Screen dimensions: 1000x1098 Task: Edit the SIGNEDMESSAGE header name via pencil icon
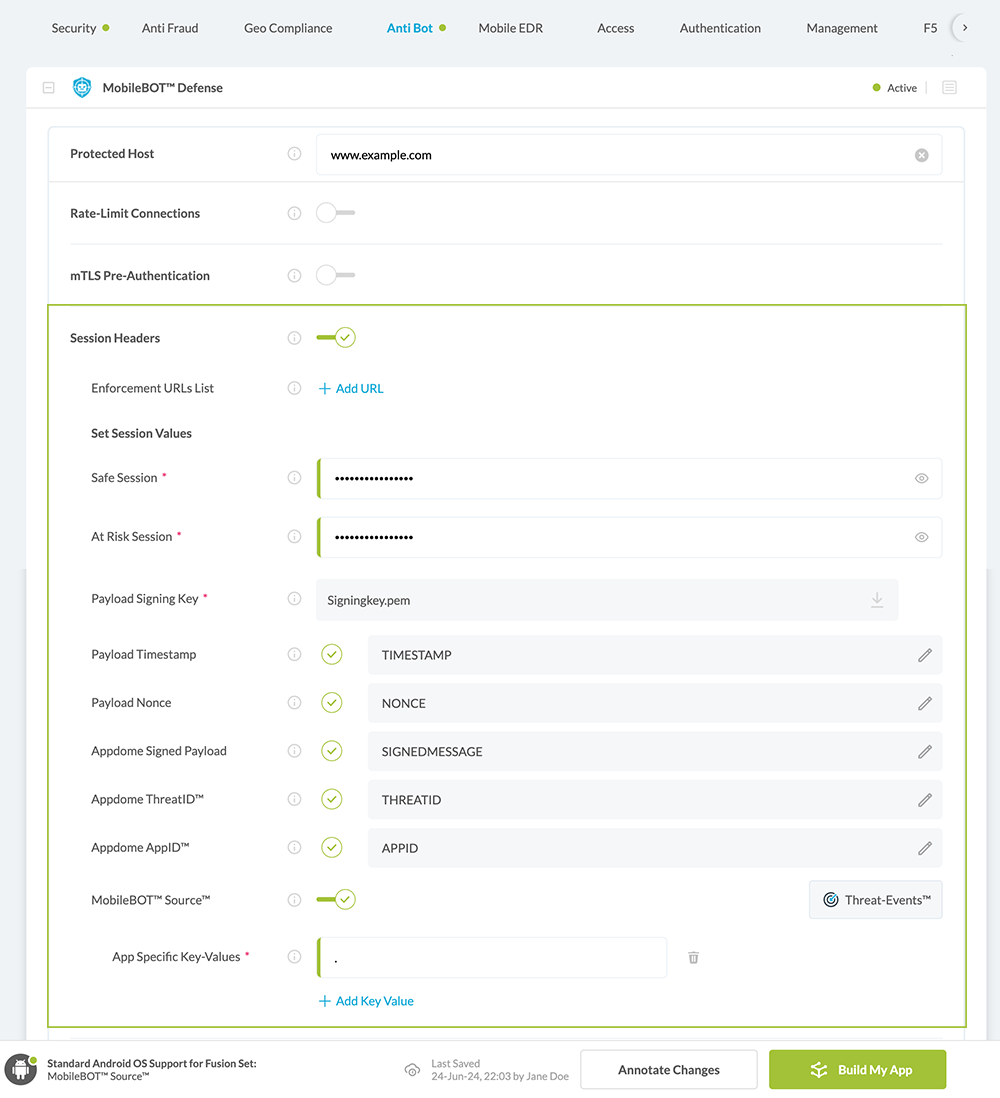click(925, 751)
